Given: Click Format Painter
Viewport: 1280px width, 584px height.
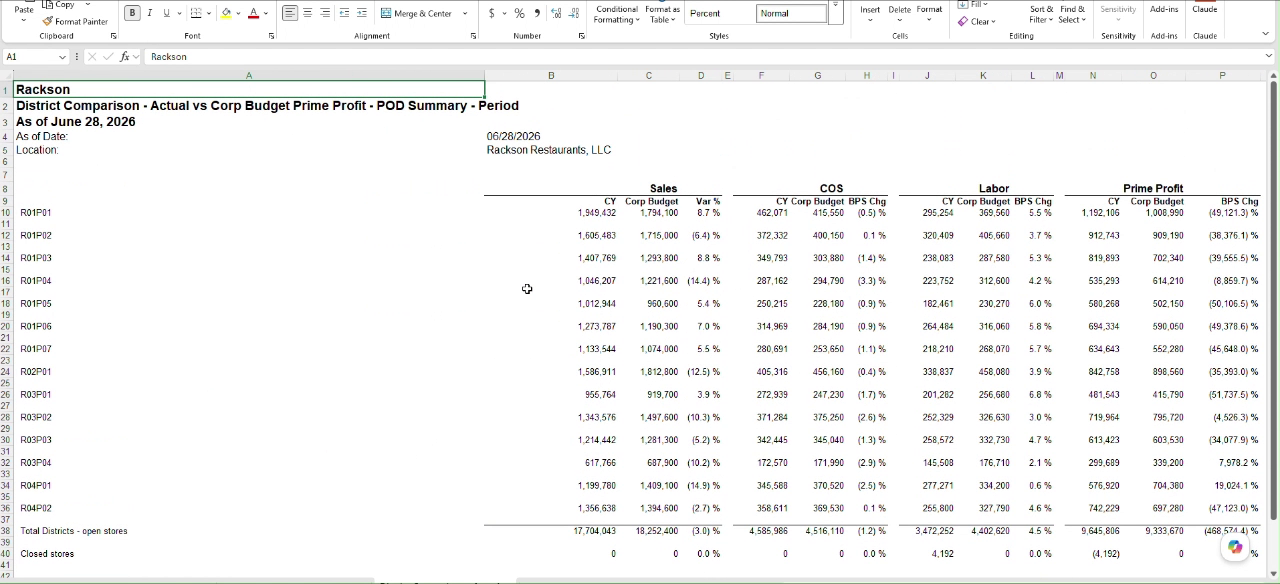Looking at the screenshot, I should (x=75, y=21).
